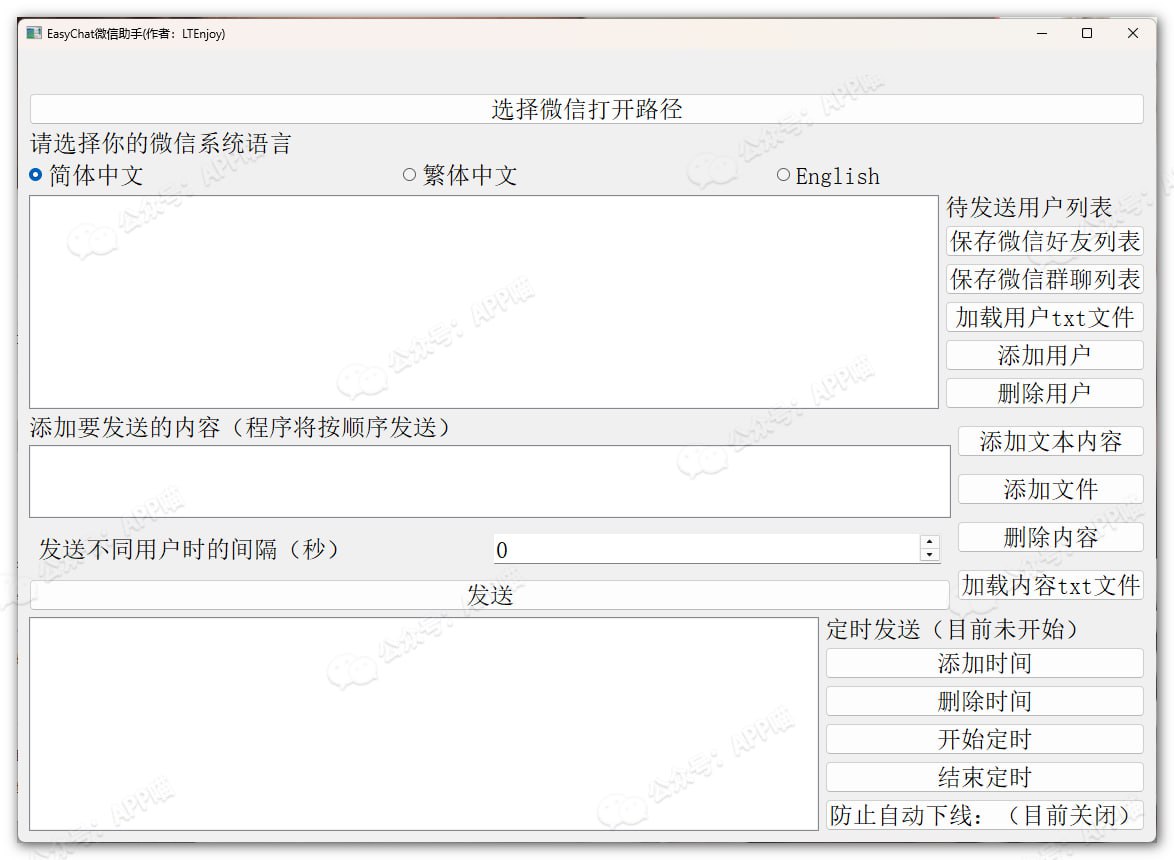Click 选择微信打开路径 button

[586, 109]
